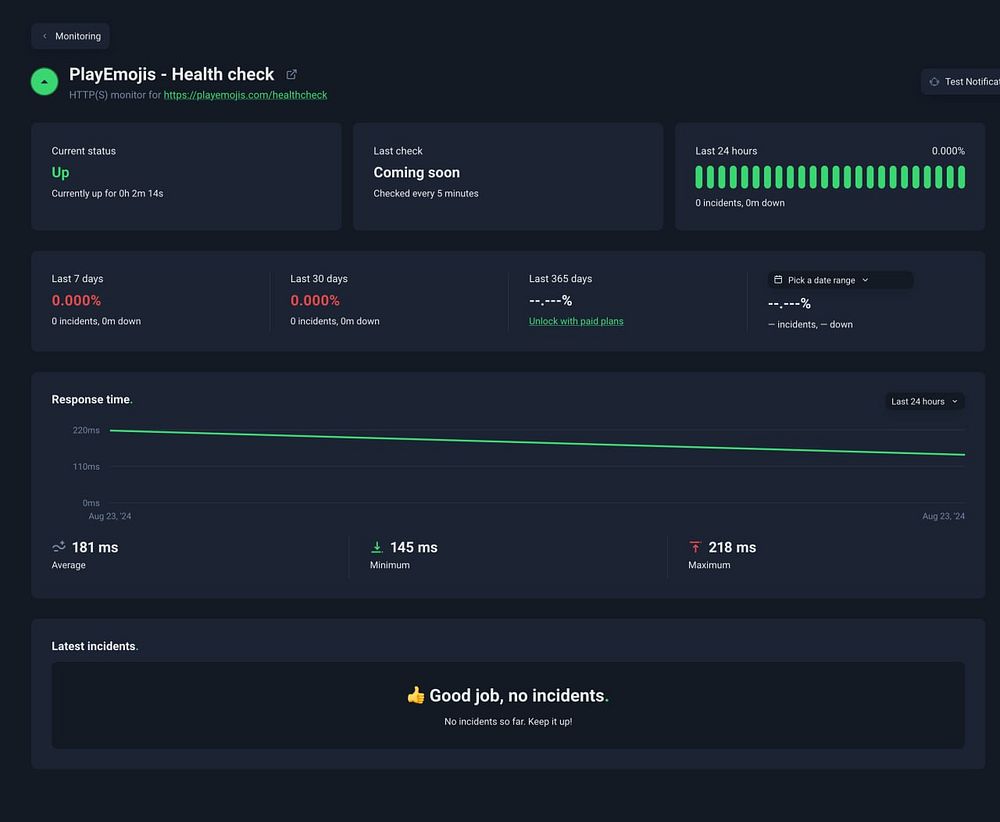Click Unlock with paid plans link
Screen dimensions: 1000x822
point(576,321)
